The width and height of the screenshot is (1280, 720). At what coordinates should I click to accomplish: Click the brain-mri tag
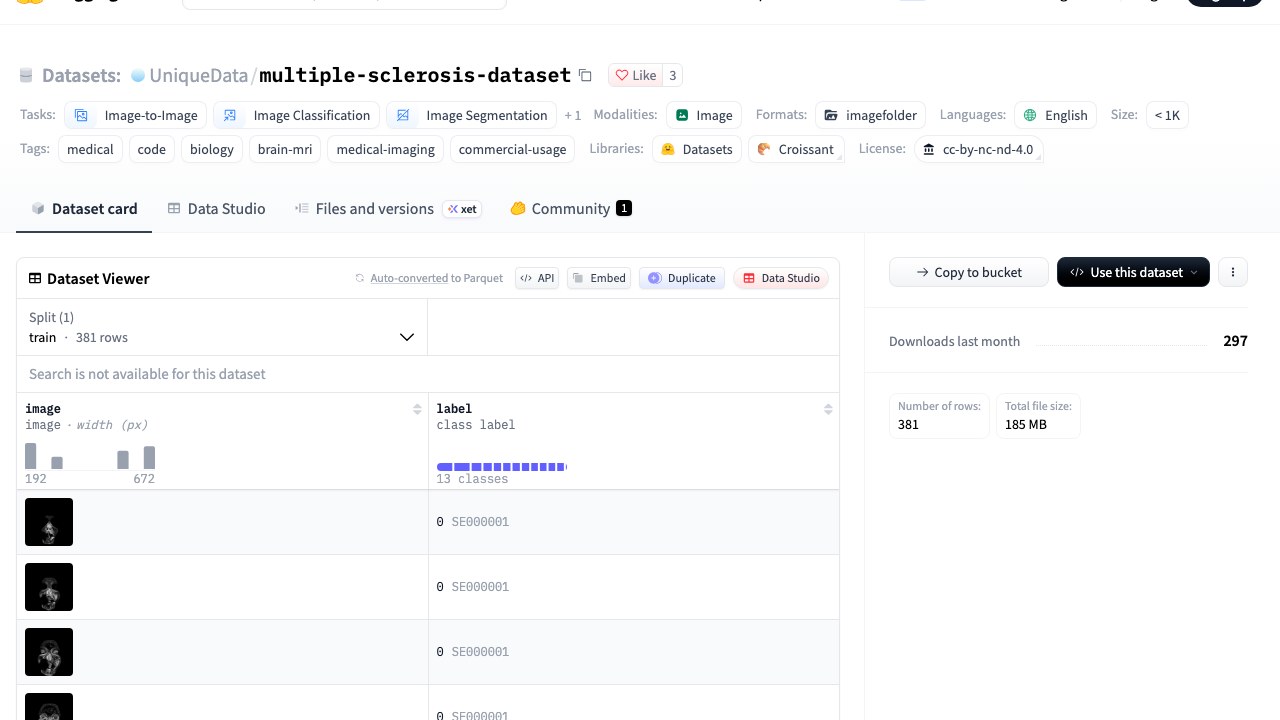(285, 149)
